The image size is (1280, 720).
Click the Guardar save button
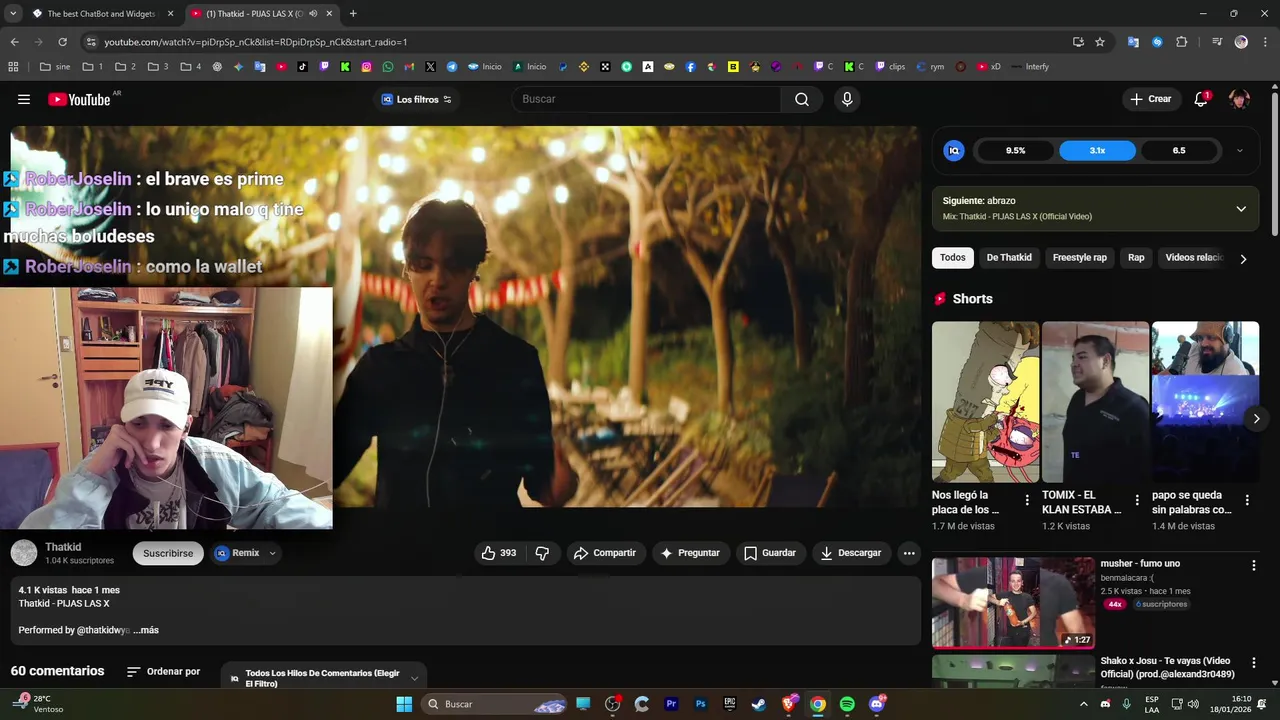(770, 553)
